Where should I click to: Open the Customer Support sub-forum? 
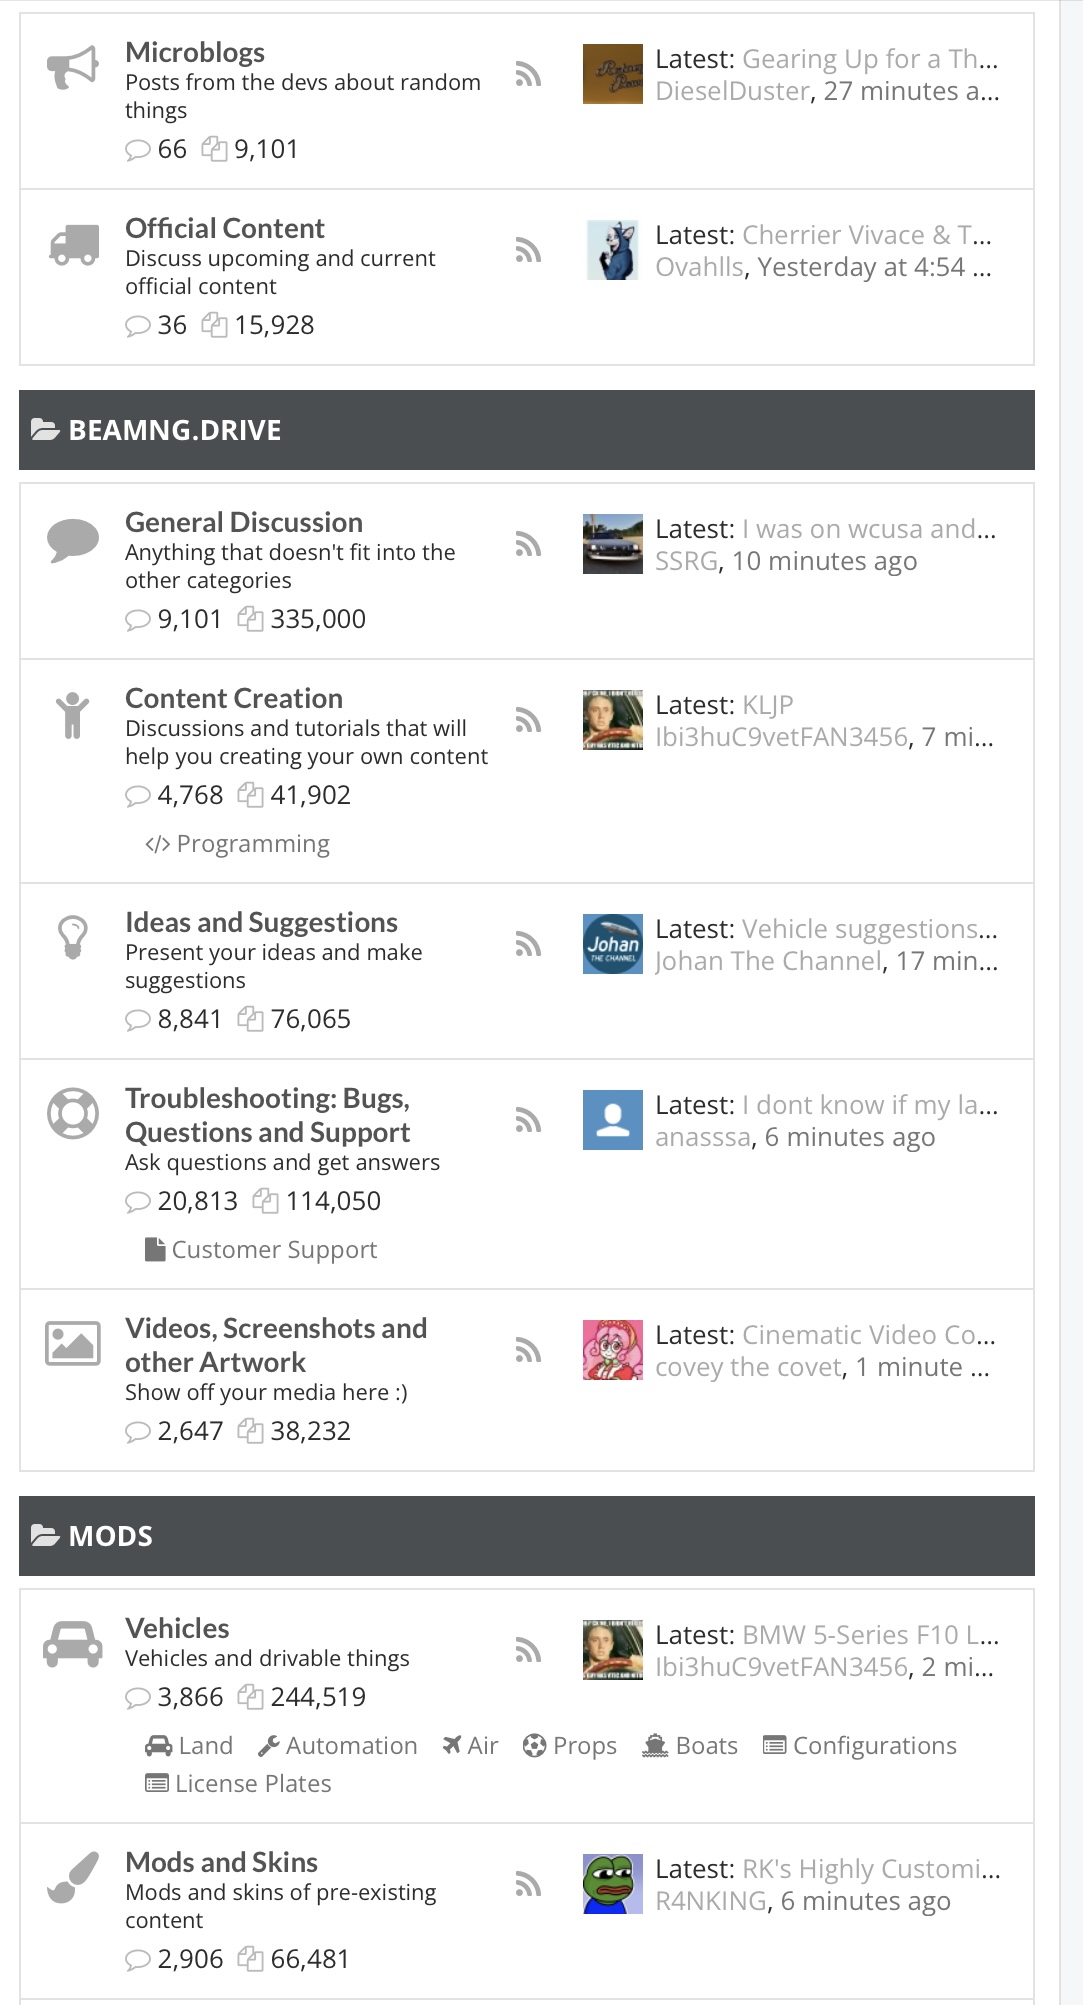click(x=261, y=1250)
